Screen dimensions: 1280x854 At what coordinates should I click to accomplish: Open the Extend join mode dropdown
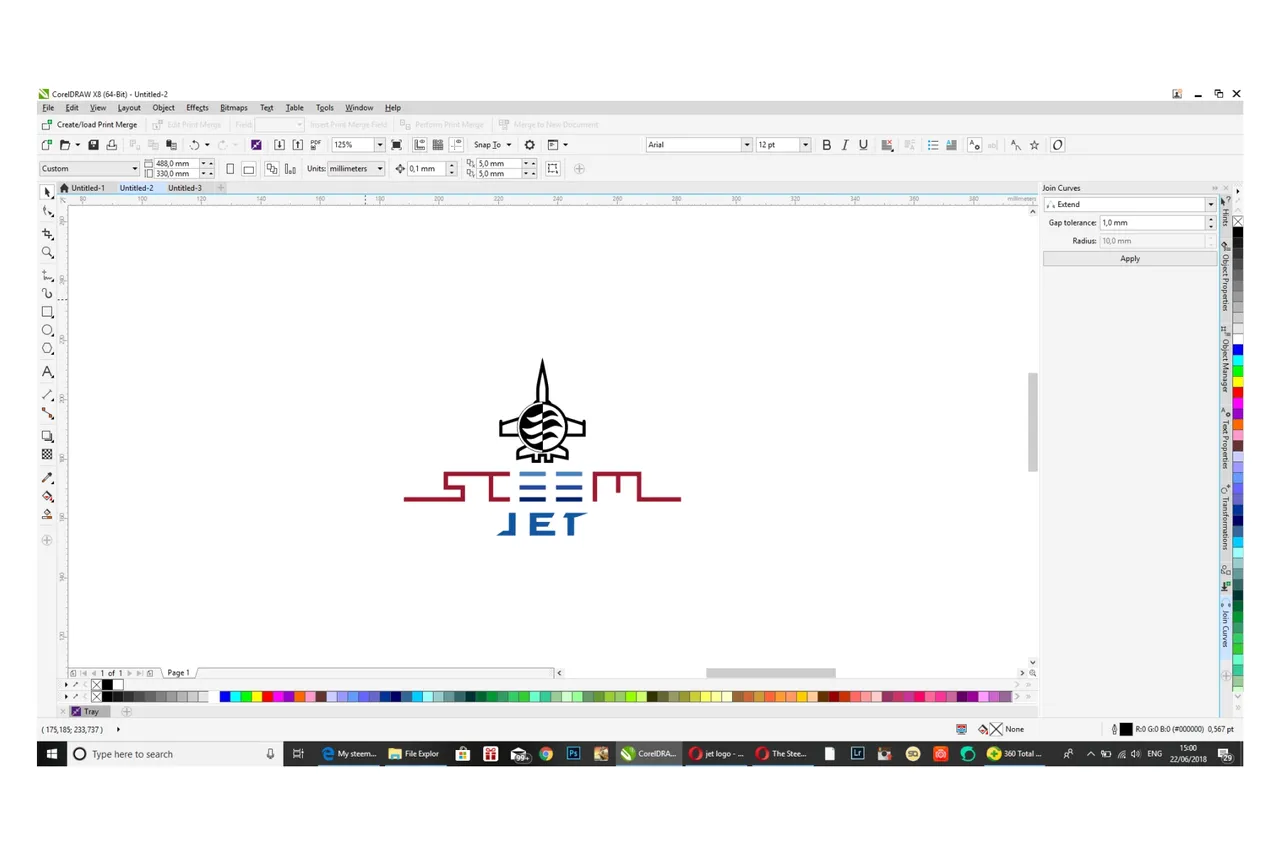[1210, 204]
